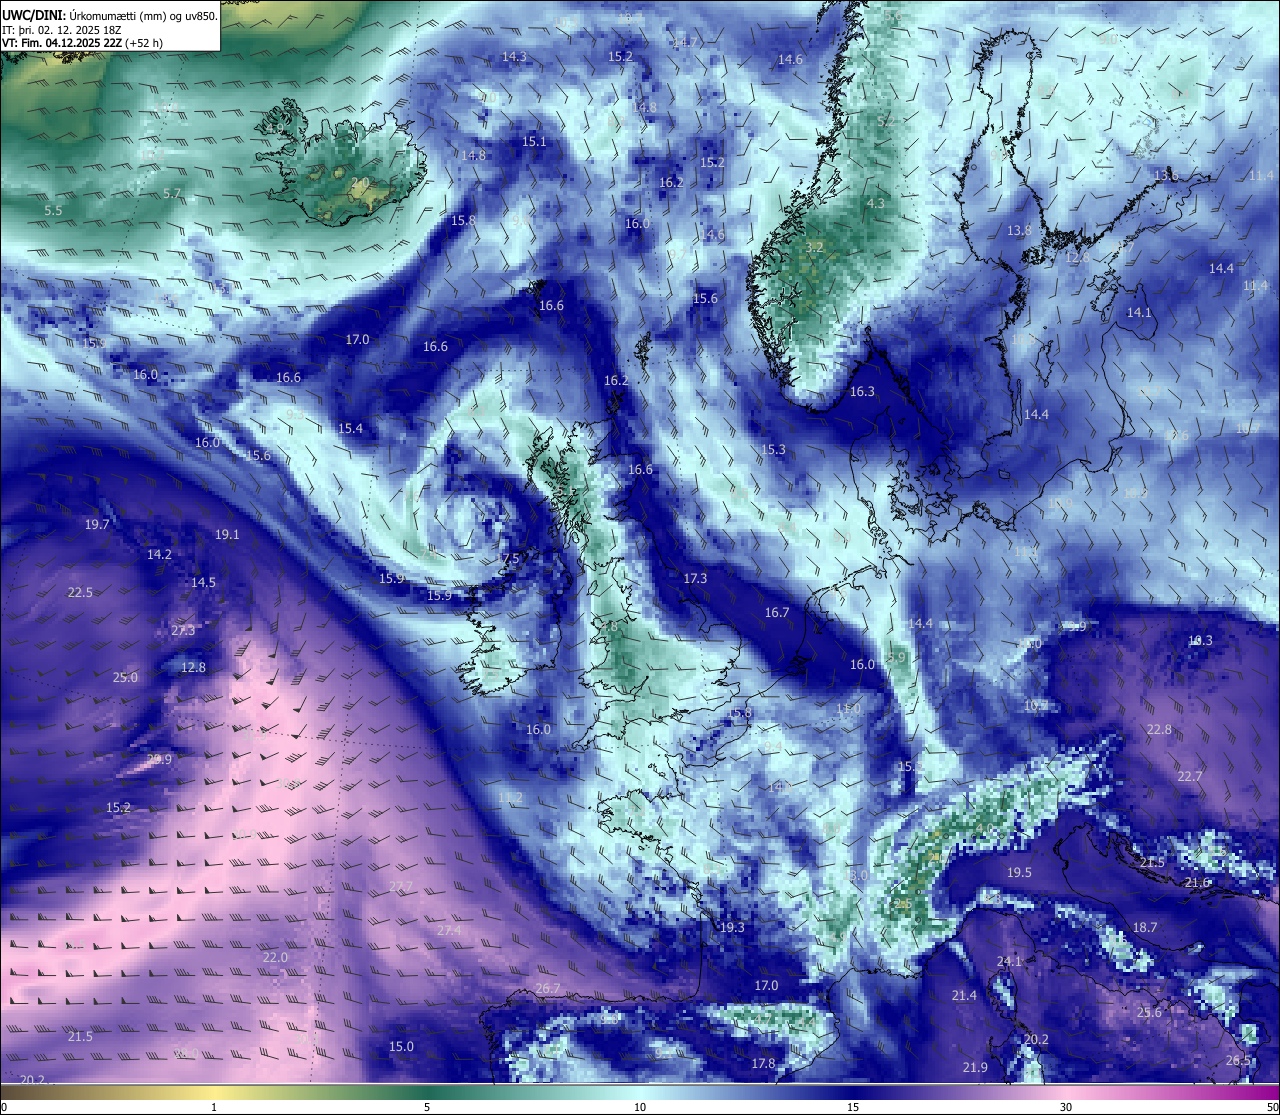This screenshot has height=1115, width=1280.
Task: Click the map value '21.4'
Action: 964,996
